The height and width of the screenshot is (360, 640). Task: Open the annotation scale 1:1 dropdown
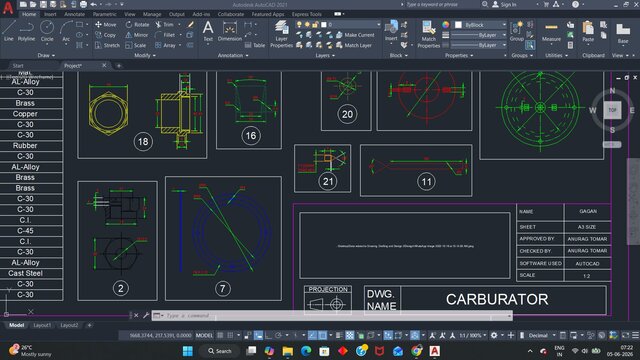point(473,336)
